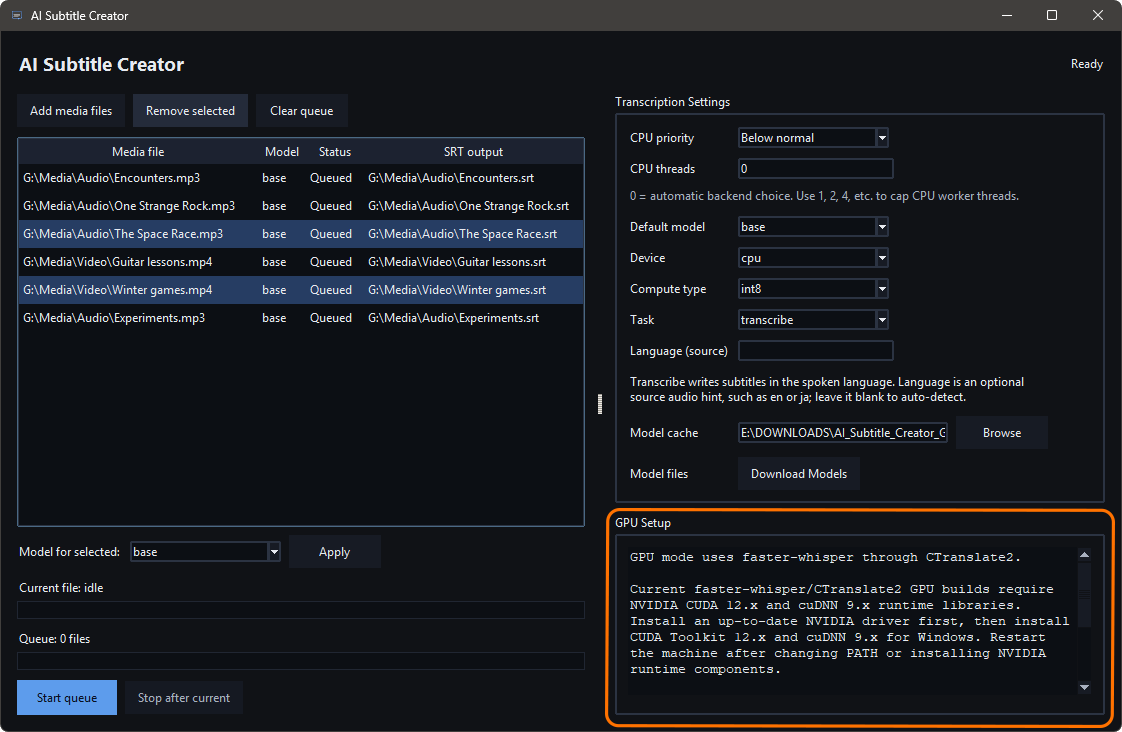This screenshot has height=732, width=1122.
Task: Click the Model column header
Action: point(282,152)
